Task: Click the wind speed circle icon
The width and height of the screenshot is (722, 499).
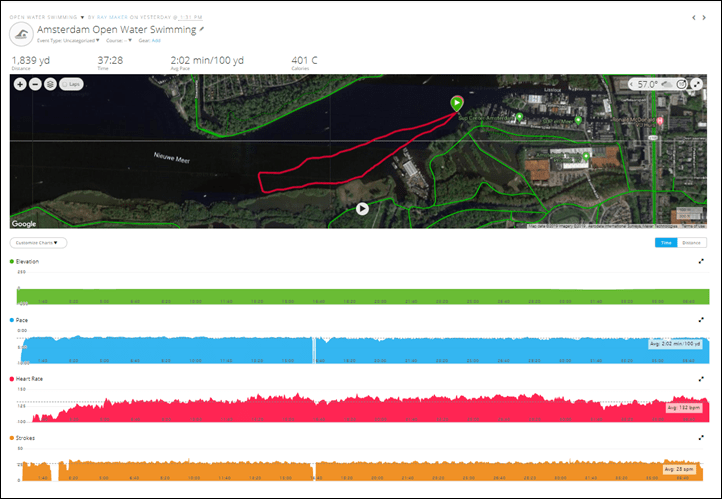Action: coord(681,84)
